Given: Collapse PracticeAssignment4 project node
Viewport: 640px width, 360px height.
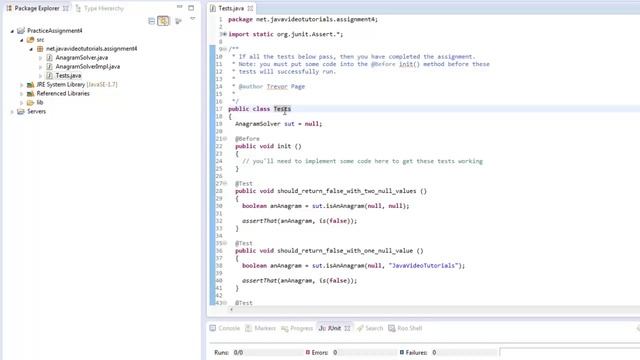Looking at the screenshot, I should pyautogui.click(x=12, y=31).
